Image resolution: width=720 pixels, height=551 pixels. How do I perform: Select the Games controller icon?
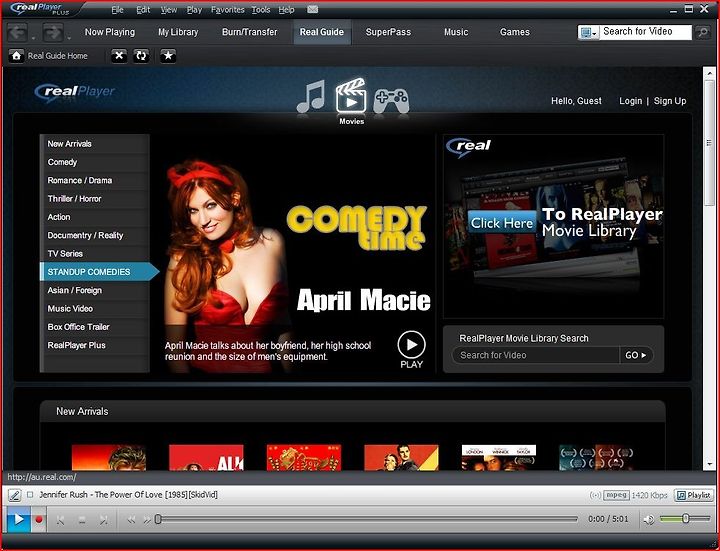pyautogui.click(x=391, y=100)
